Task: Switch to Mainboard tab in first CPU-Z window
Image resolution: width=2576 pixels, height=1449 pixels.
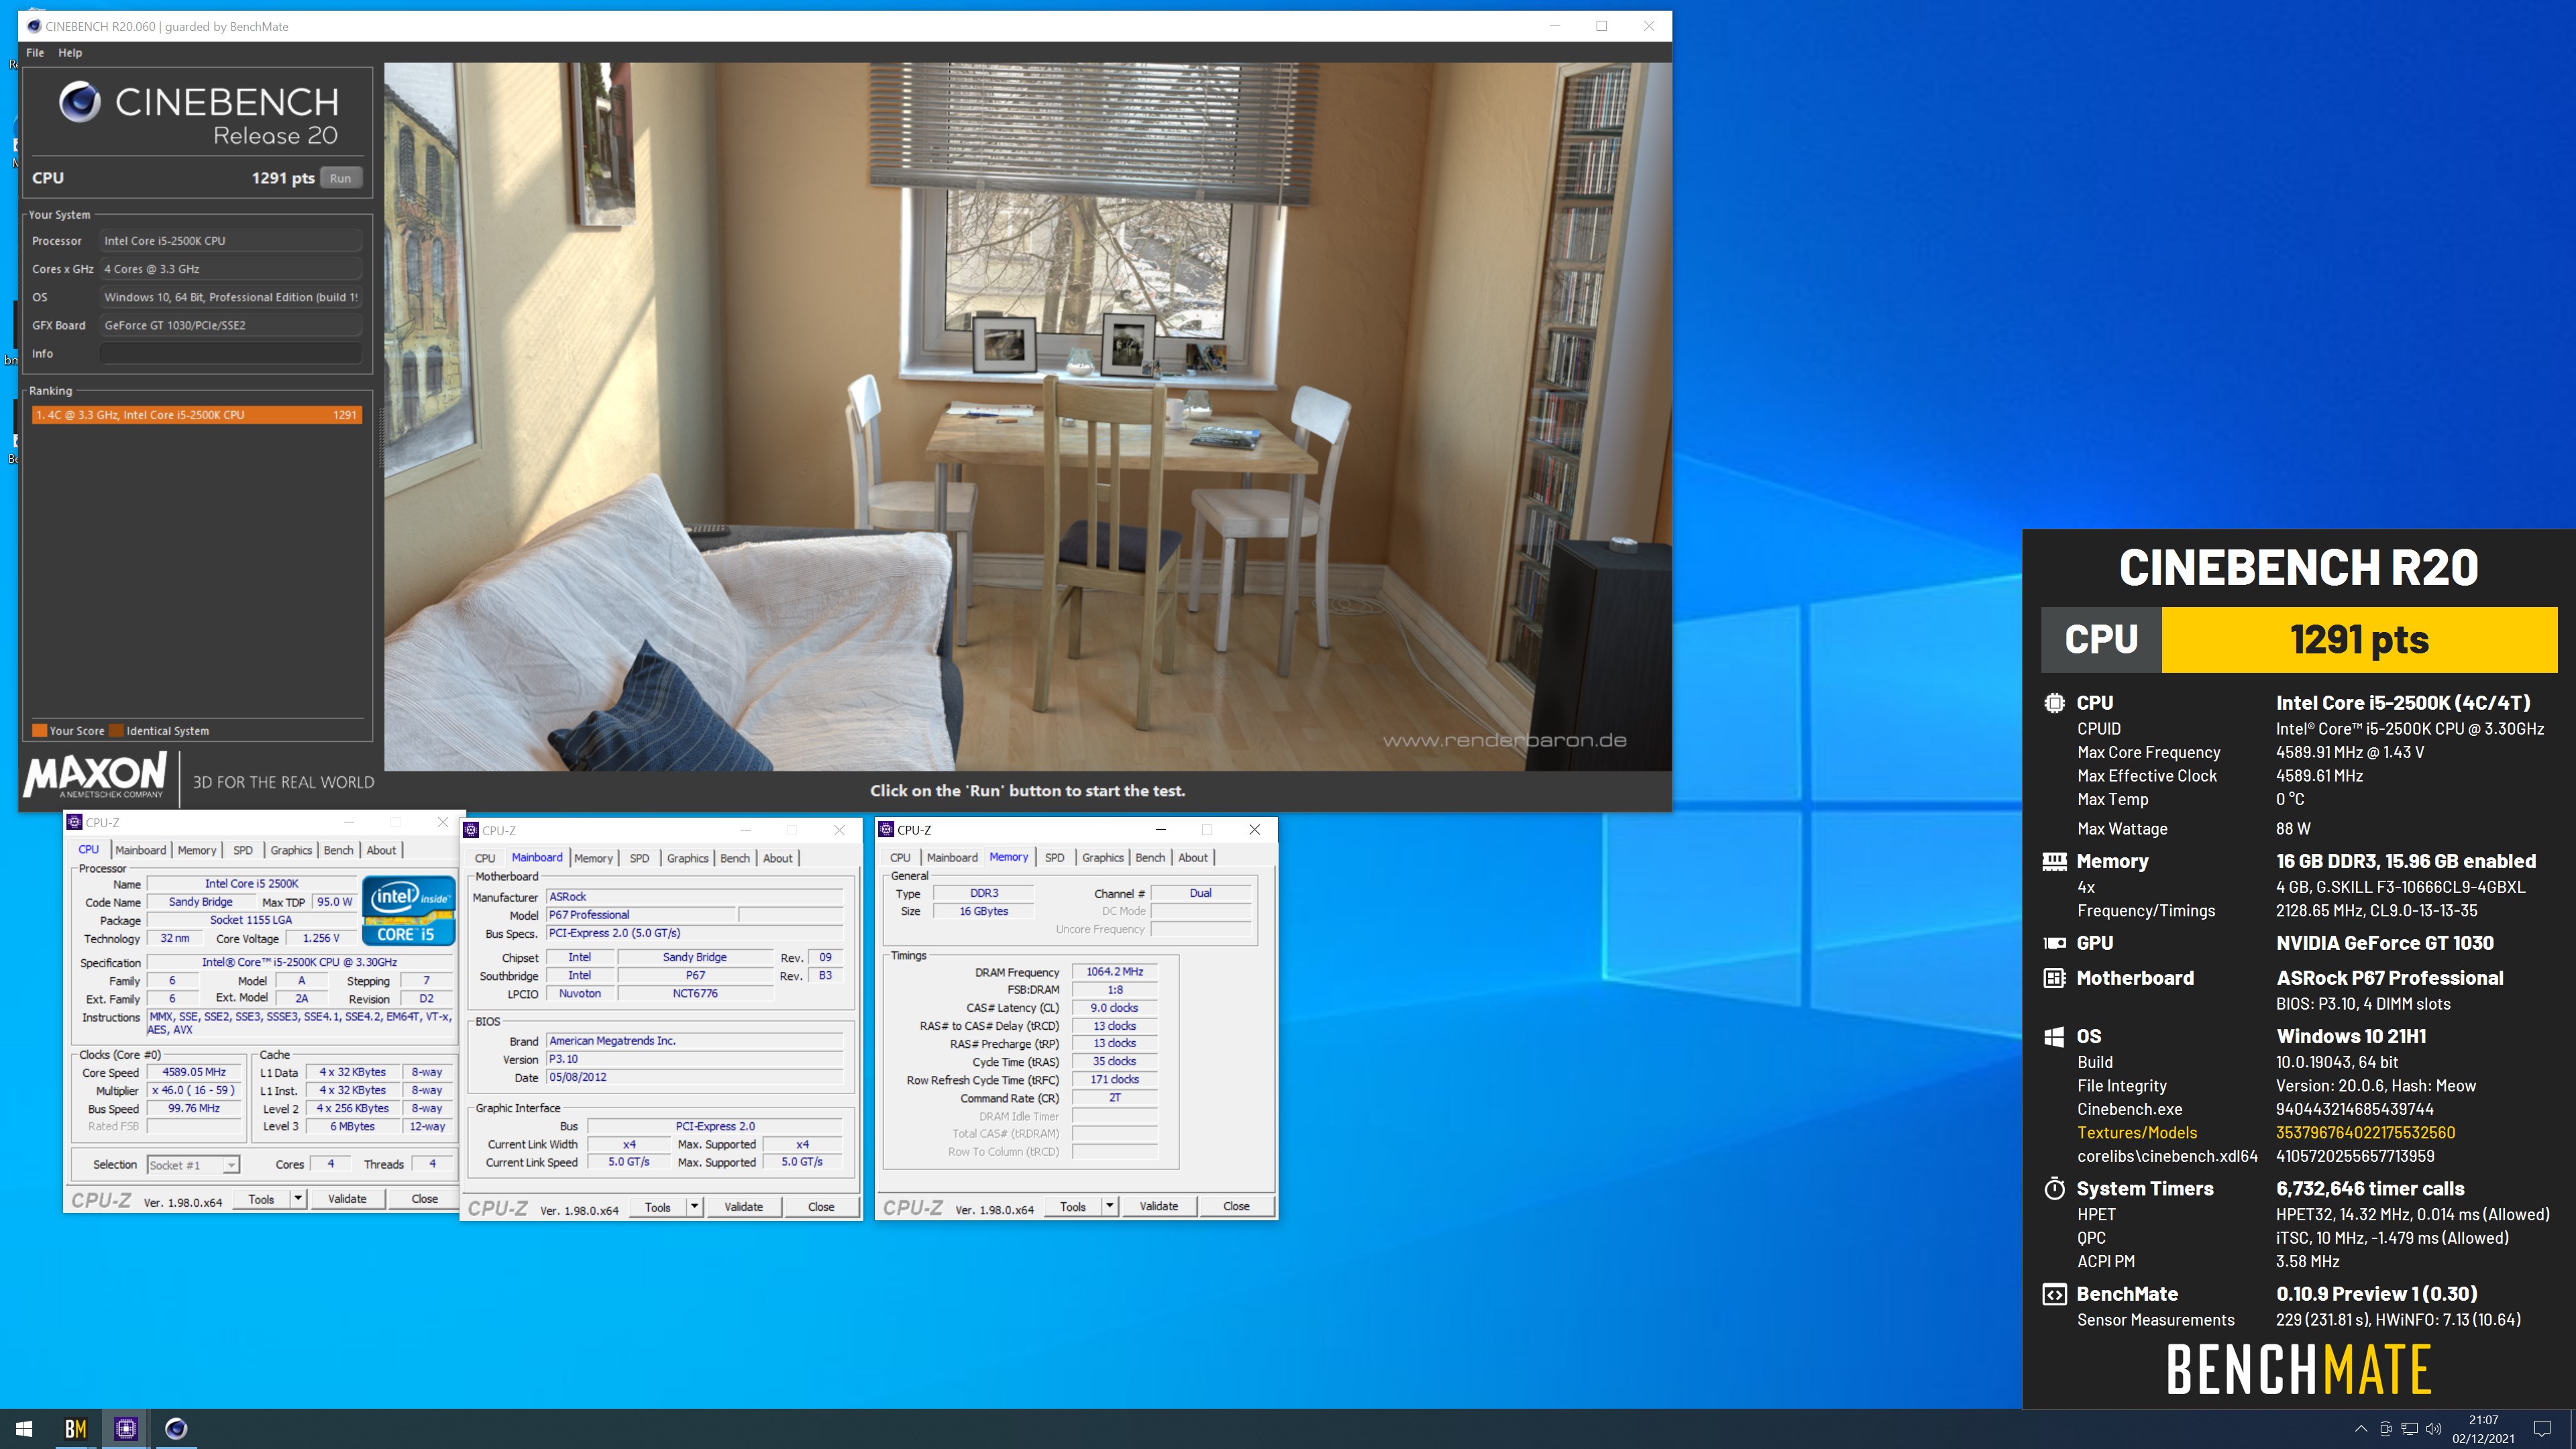Action: (x=140, y=850)
